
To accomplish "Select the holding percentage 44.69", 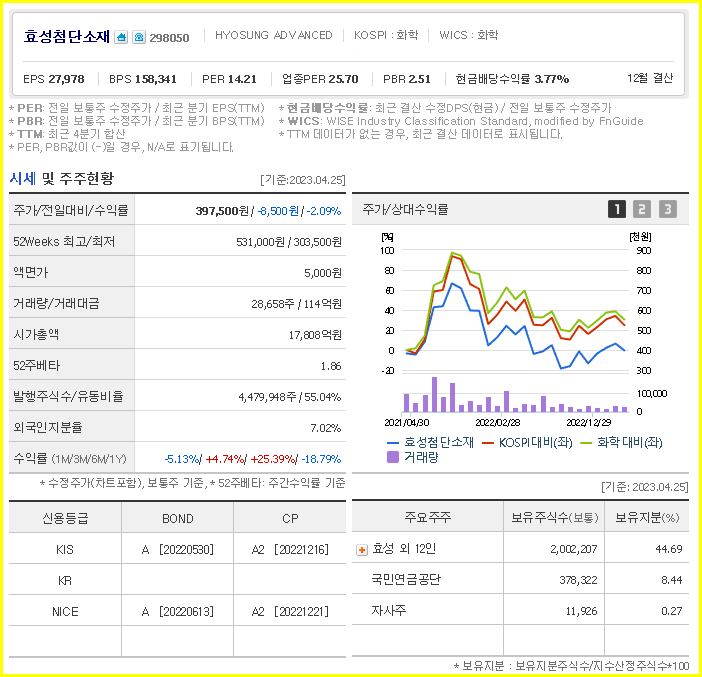I will (669, 549).
